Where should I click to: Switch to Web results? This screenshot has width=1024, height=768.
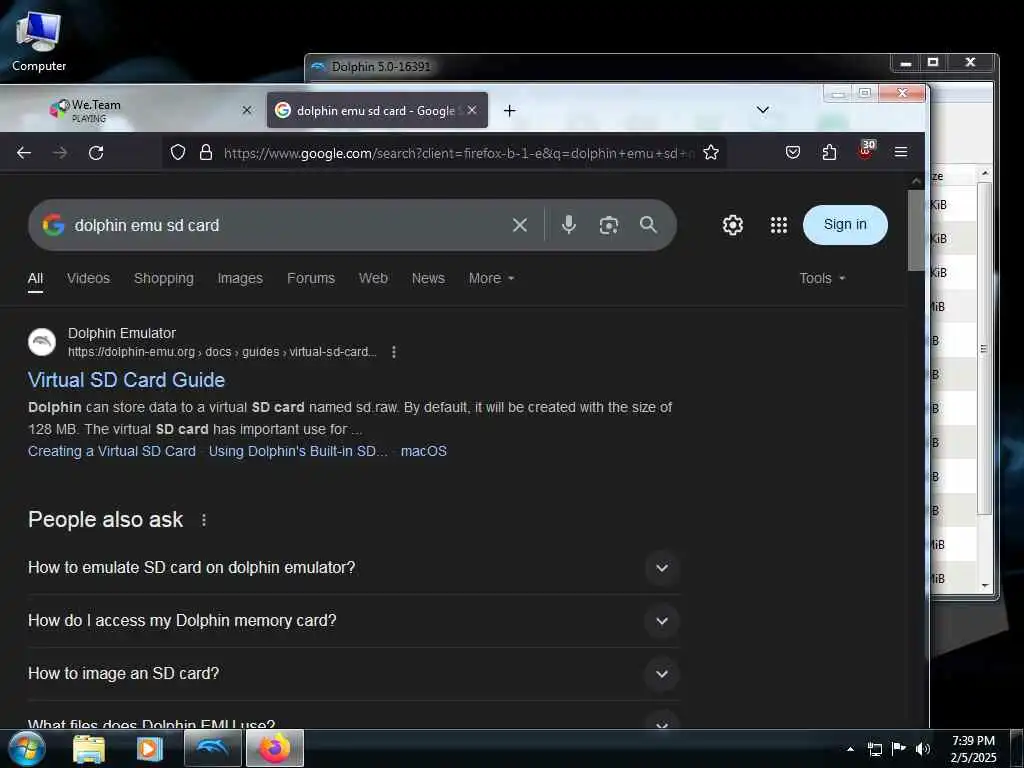pos(373,278)
